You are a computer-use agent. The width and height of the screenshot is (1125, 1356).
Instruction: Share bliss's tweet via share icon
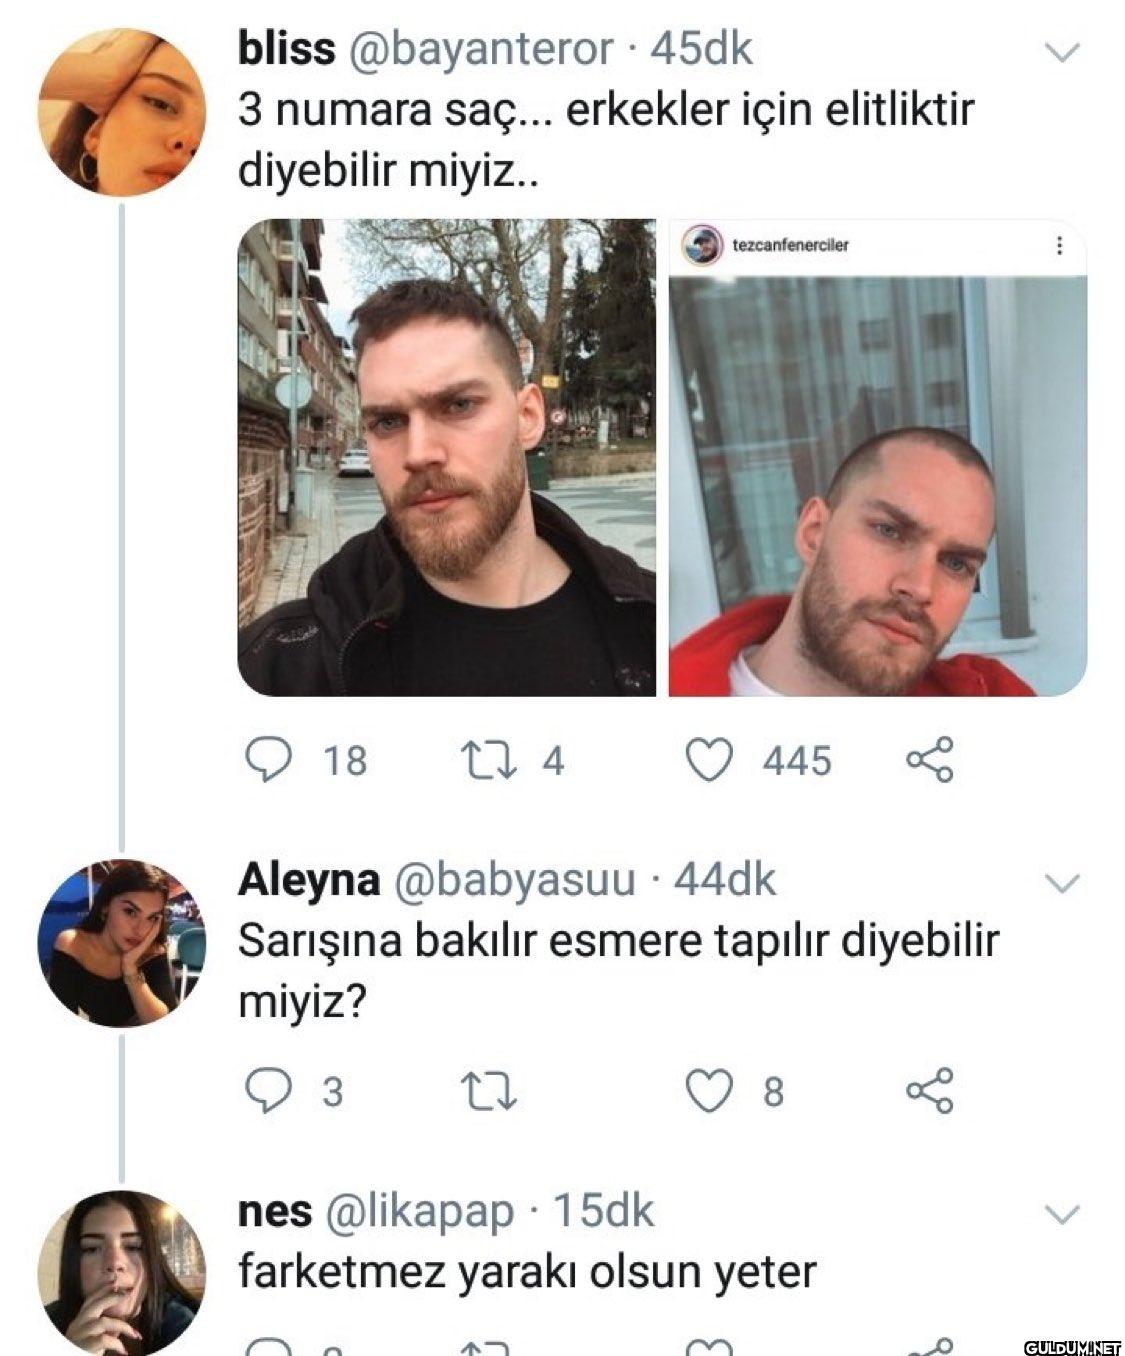(930, 760)
